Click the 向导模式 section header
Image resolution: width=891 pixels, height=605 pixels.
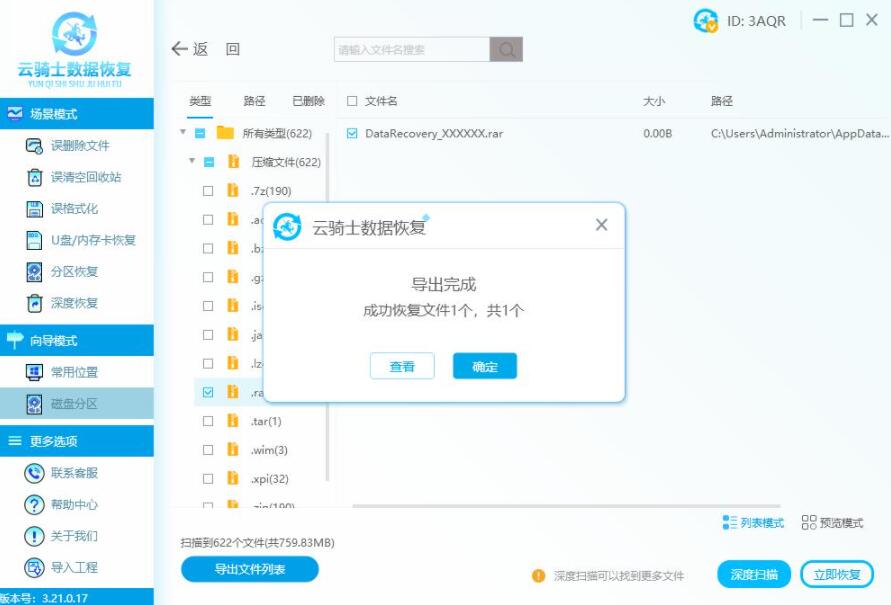click(x=77, y=340)
